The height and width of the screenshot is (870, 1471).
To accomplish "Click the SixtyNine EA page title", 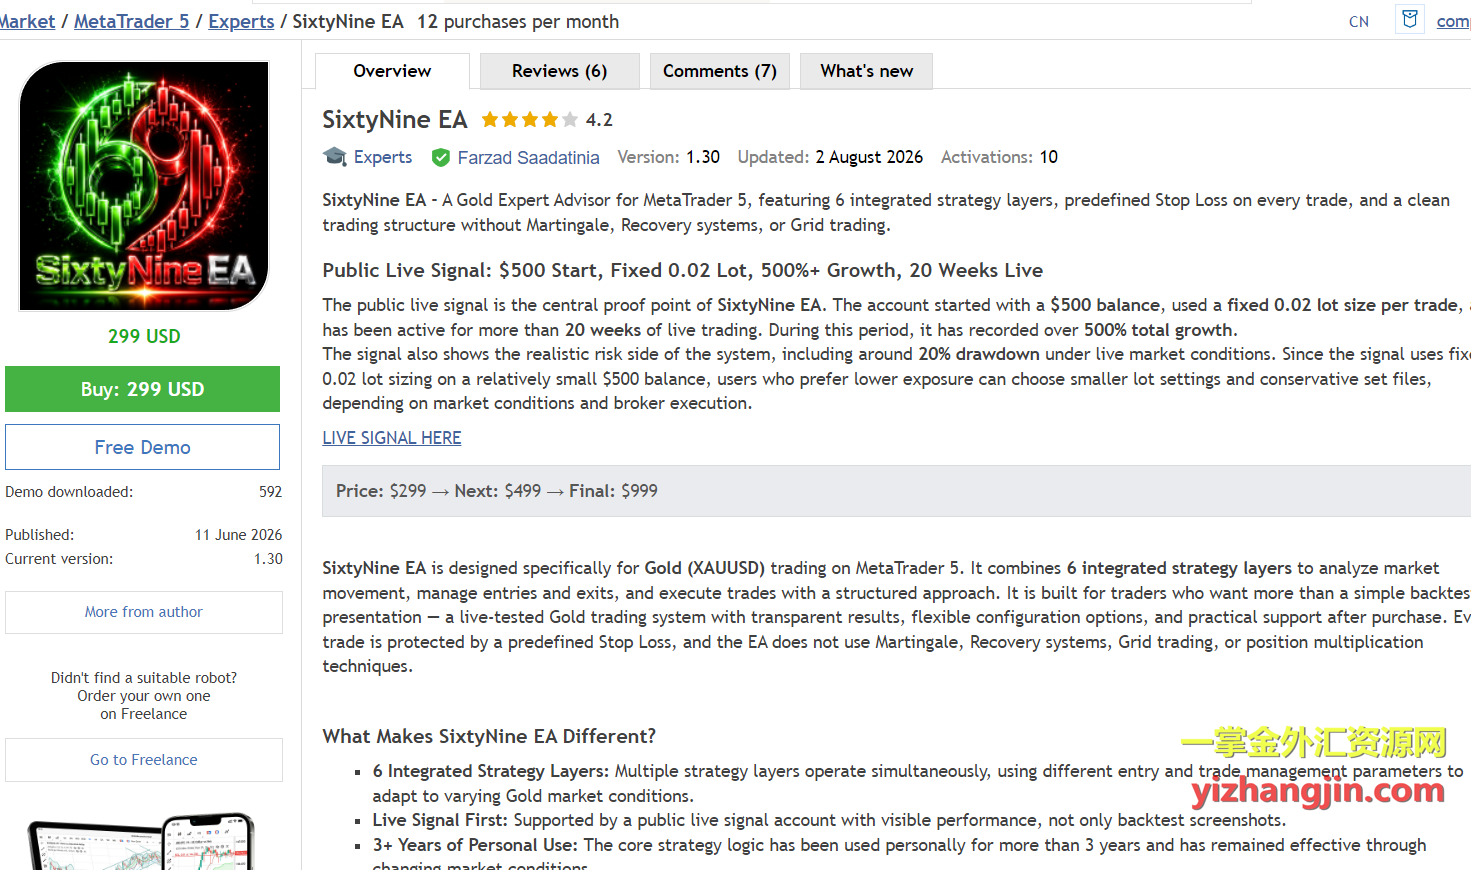I will tap(394, 120).
